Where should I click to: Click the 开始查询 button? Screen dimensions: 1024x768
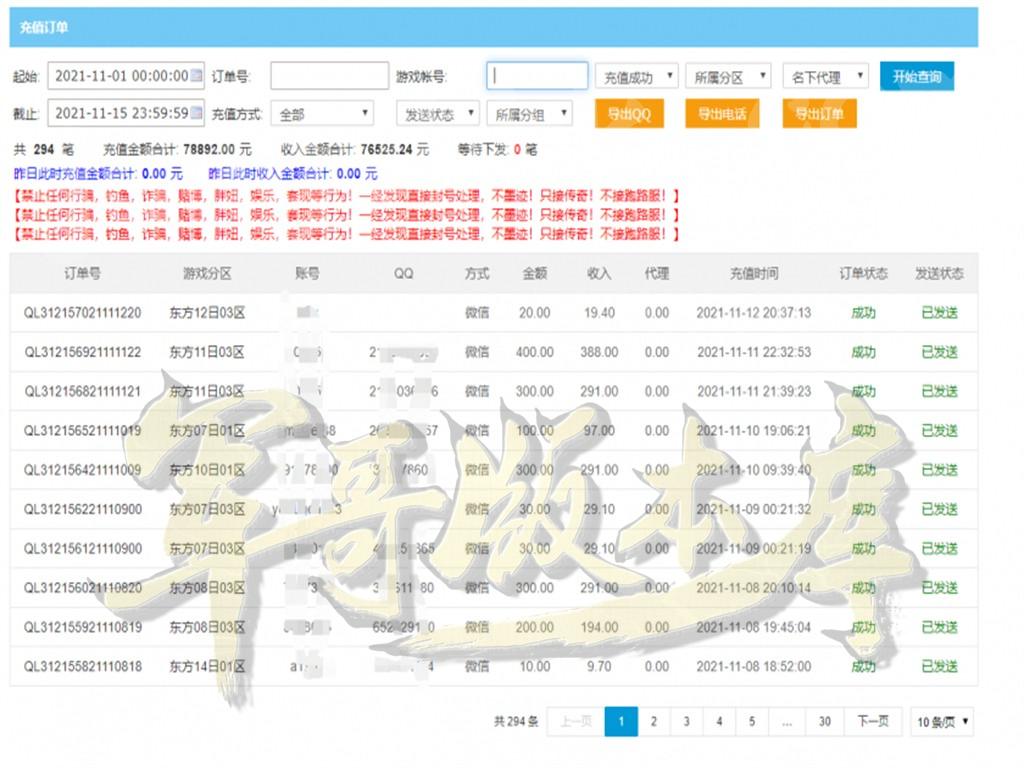point(917,77)
